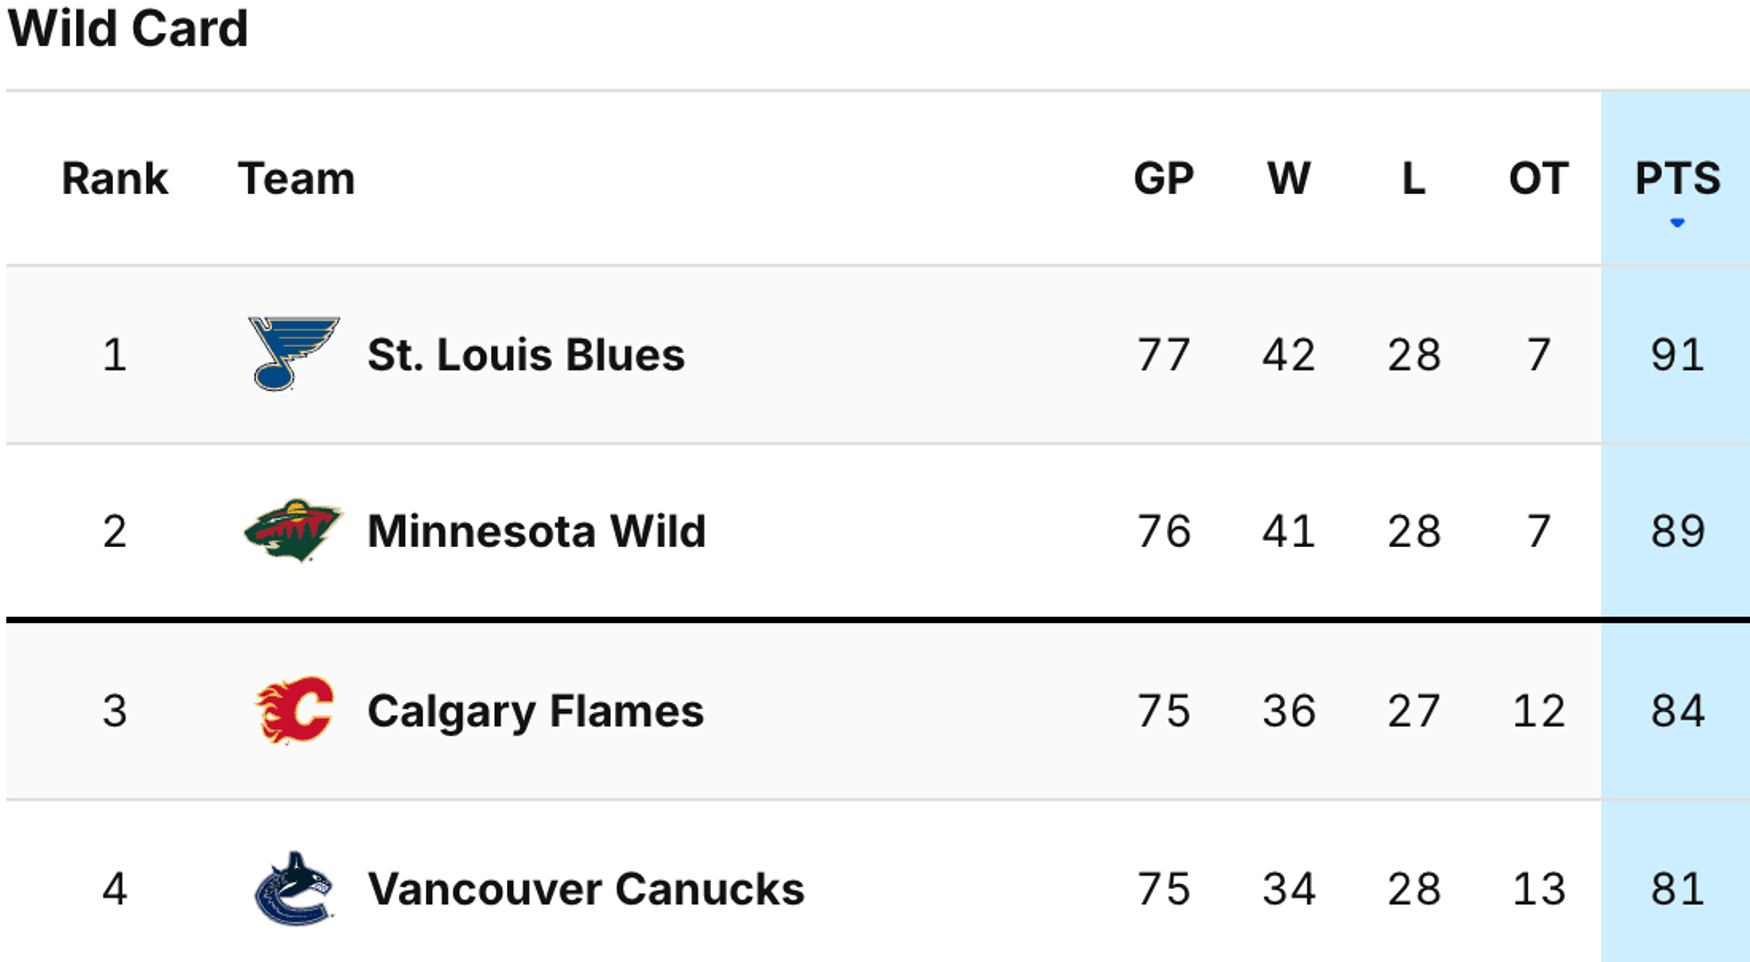Sort table by OT column header
The image size is (1750, 962).
click(x=1538, y=179)
